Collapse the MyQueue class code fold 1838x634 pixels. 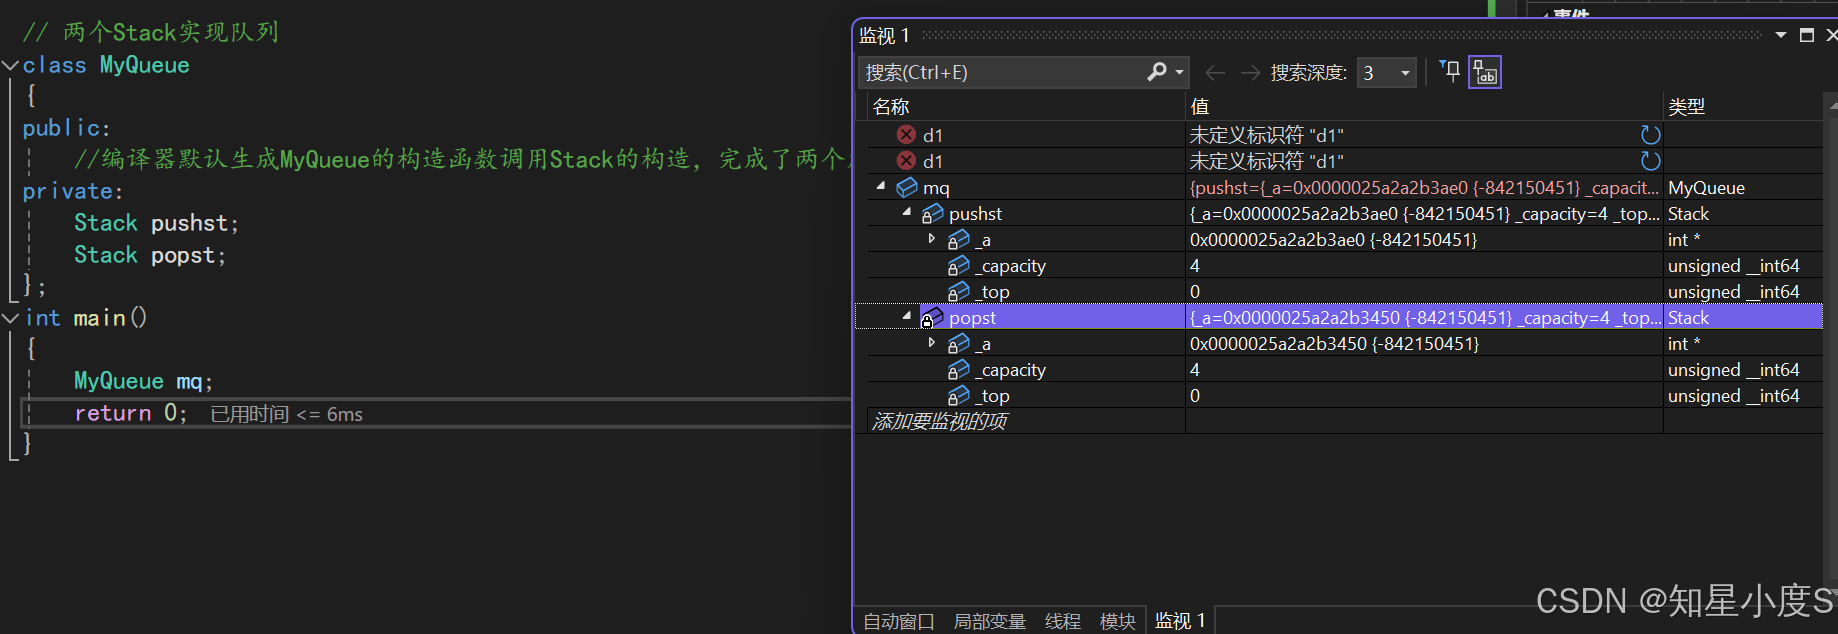(11, 65)
